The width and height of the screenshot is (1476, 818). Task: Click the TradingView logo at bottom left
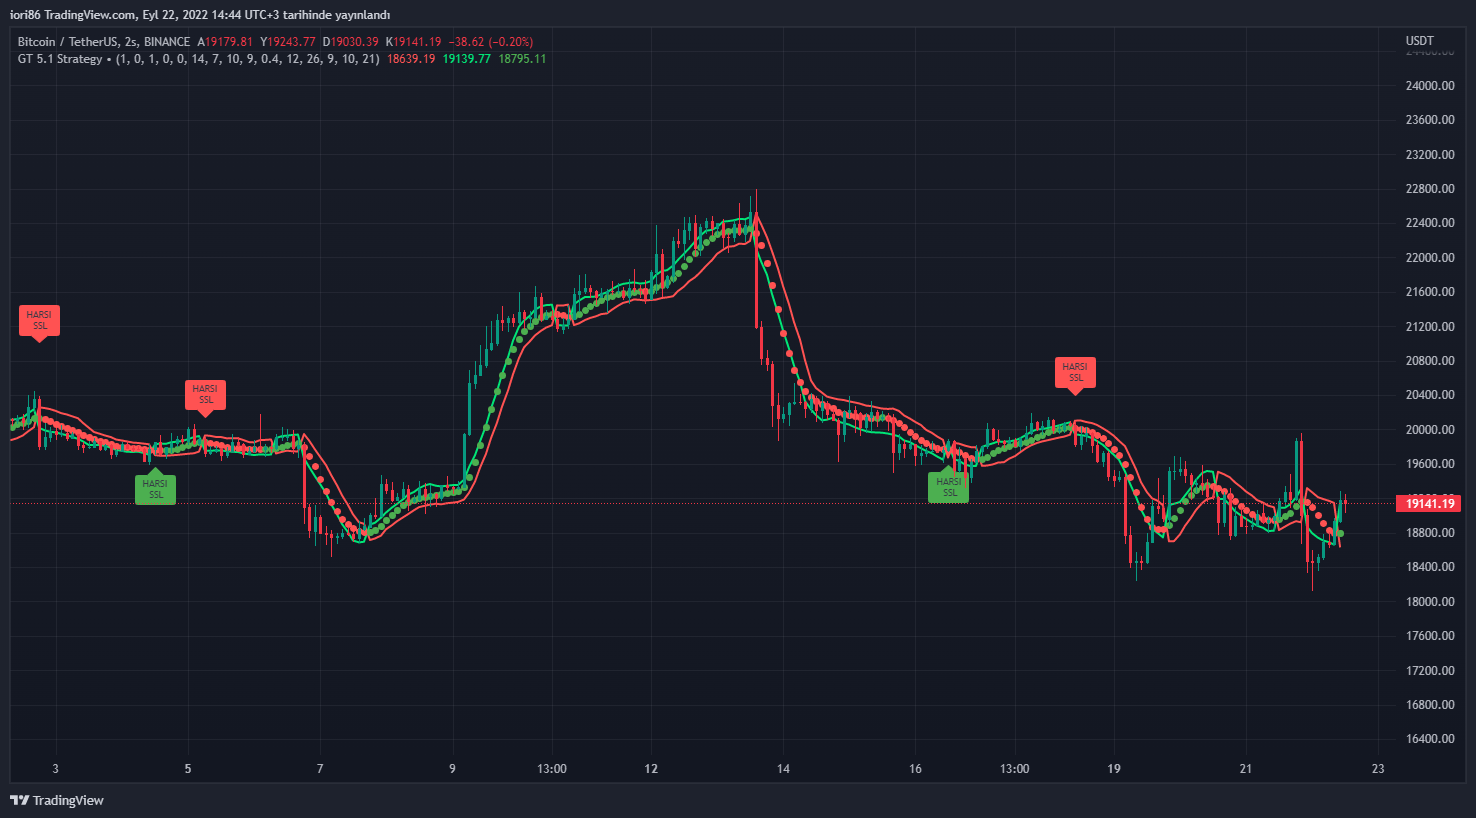coord(57,800)
